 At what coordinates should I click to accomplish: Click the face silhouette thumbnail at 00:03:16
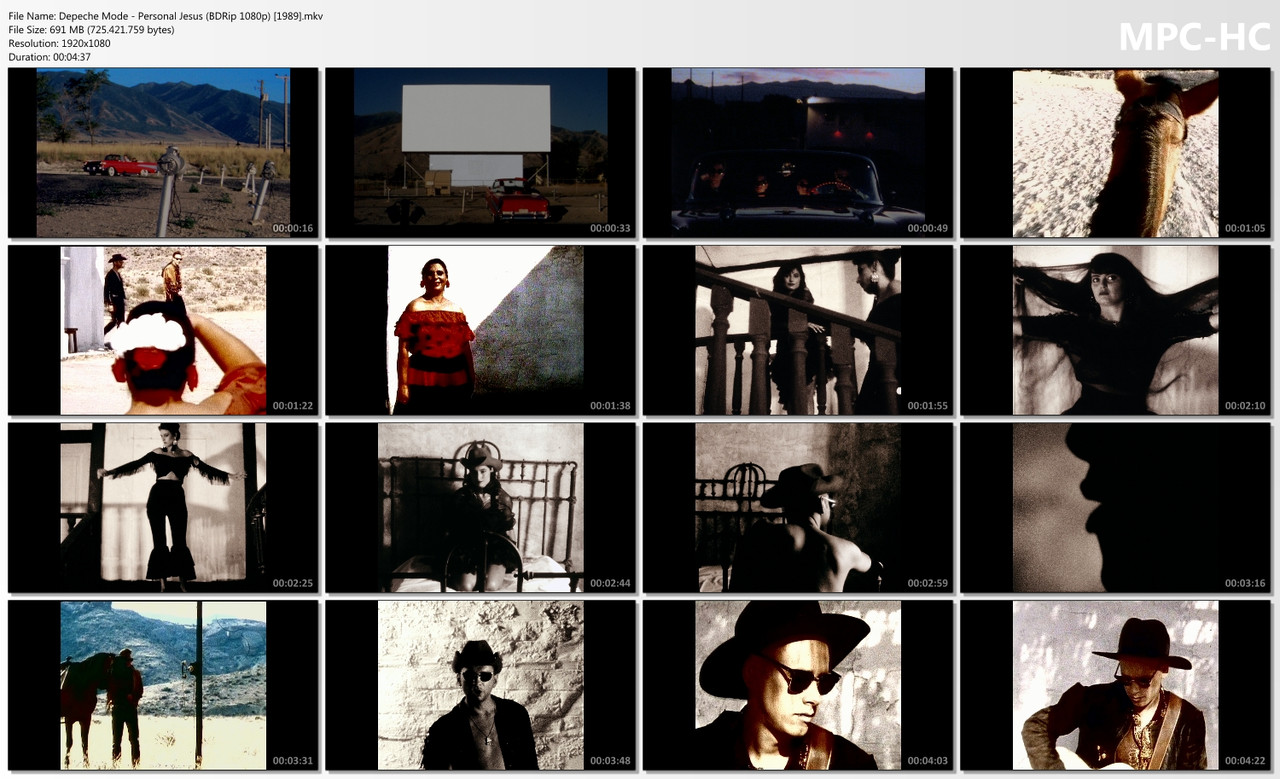1115,507
